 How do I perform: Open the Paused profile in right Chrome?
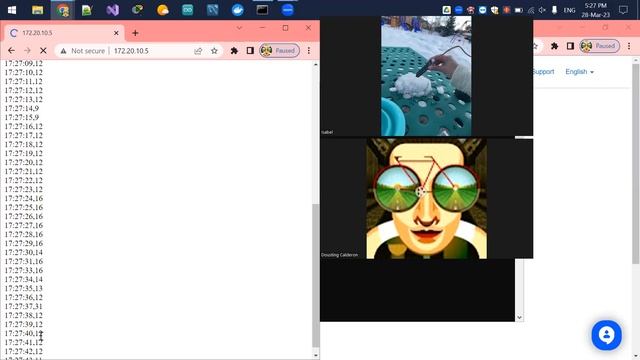[600, 46]
